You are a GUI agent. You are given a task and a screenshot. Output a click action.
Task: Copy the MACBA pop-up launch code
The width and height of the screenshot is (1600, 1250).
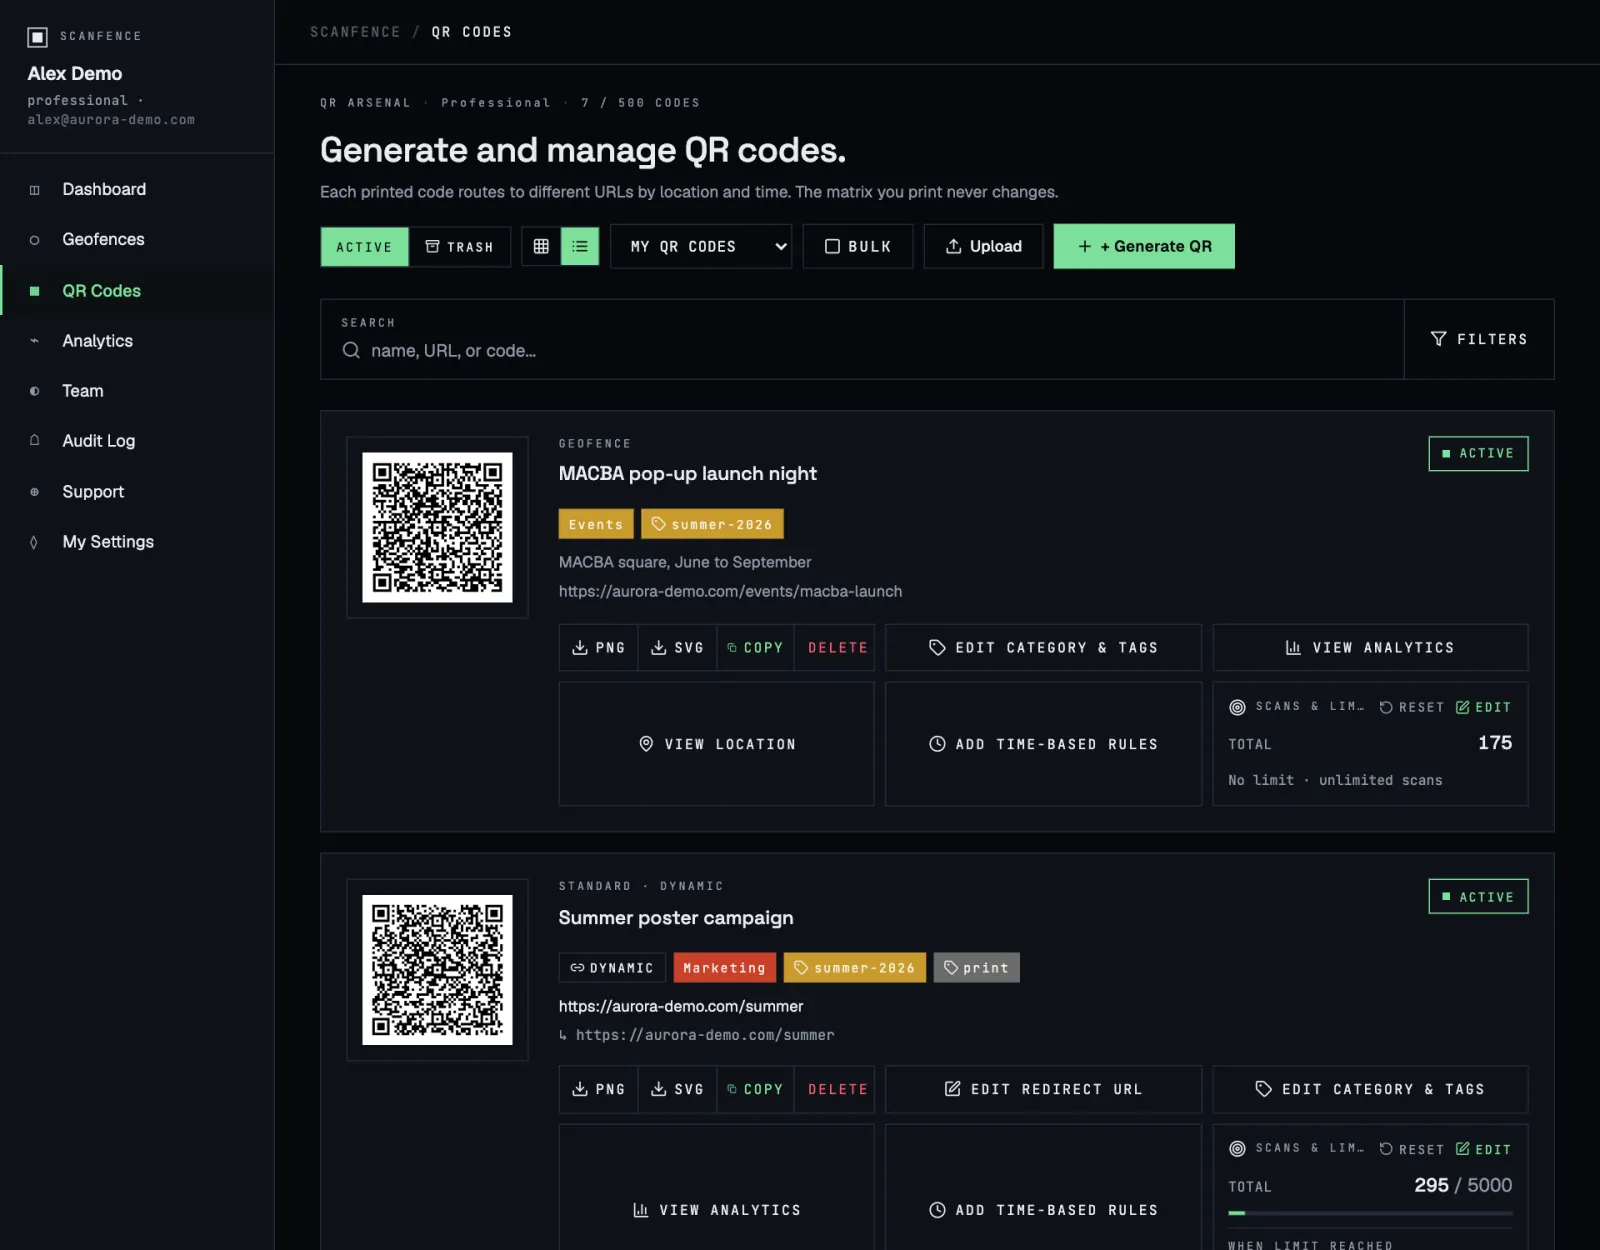coord(755,648)
